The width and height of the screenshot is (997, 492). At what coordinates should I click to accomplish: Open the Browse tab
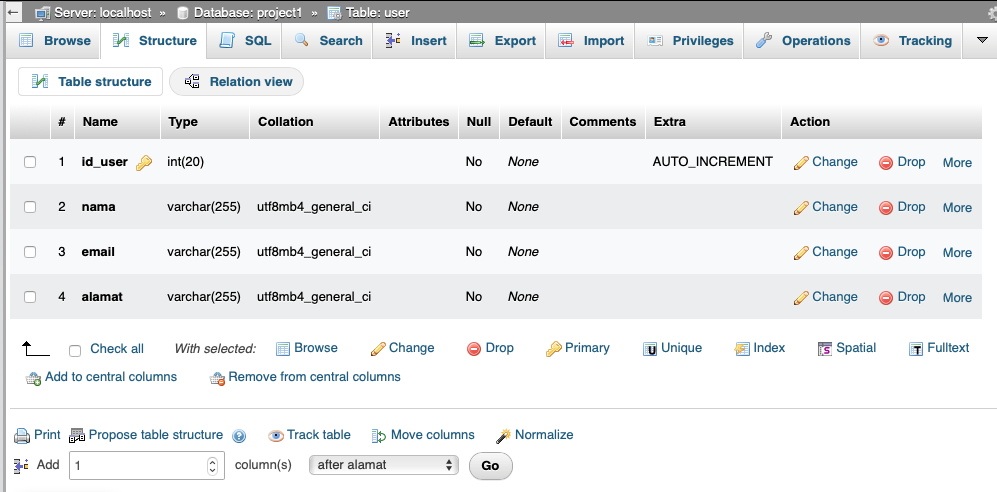pyautogui.click(x=55, y=41)
